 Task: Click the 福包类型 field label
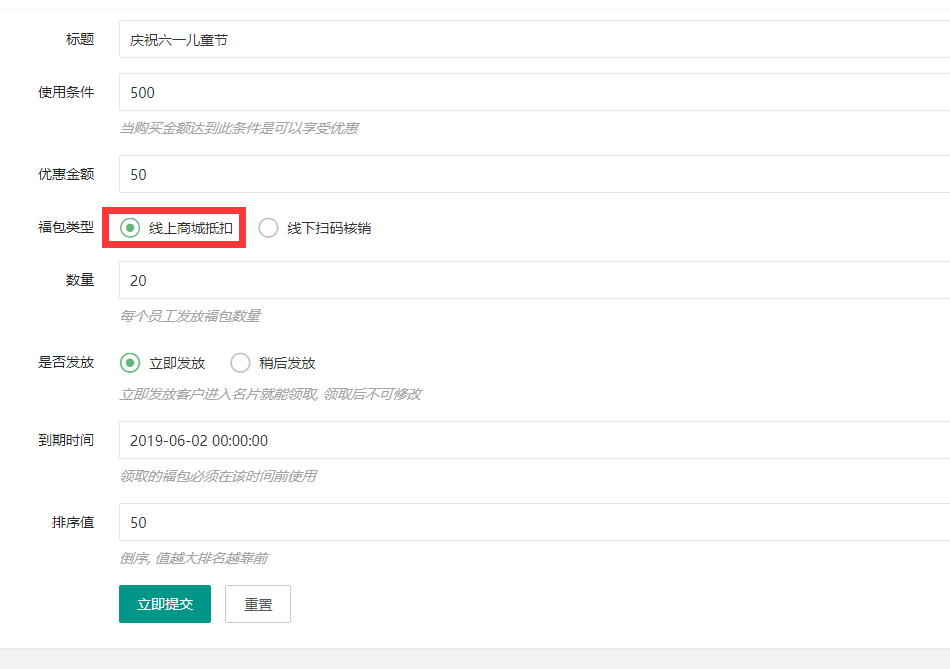pos(66,227)
